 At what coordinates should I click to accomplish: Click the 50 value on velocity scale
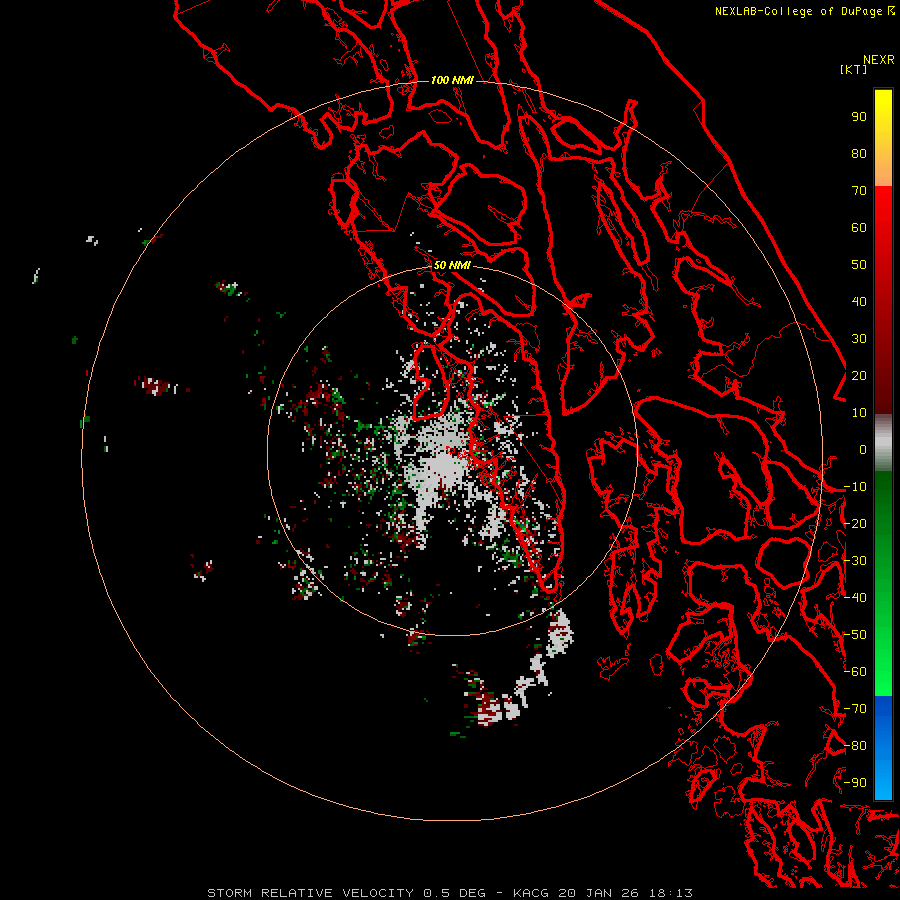pyautogui.click(x=859, y=265)
